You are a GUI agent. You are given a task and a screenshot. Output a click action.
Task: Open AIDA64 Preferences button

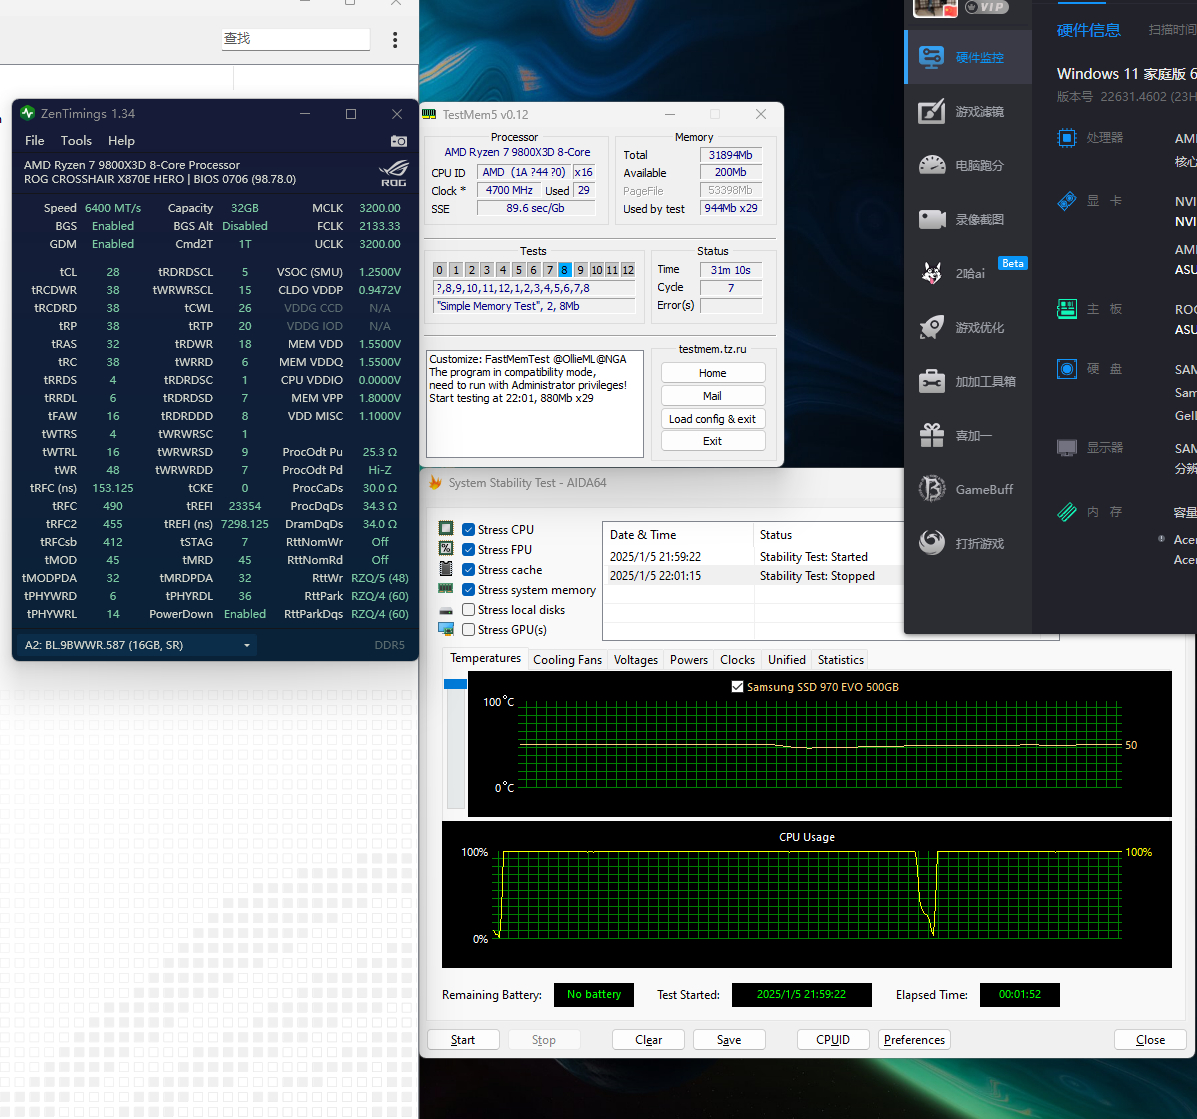914,1040
